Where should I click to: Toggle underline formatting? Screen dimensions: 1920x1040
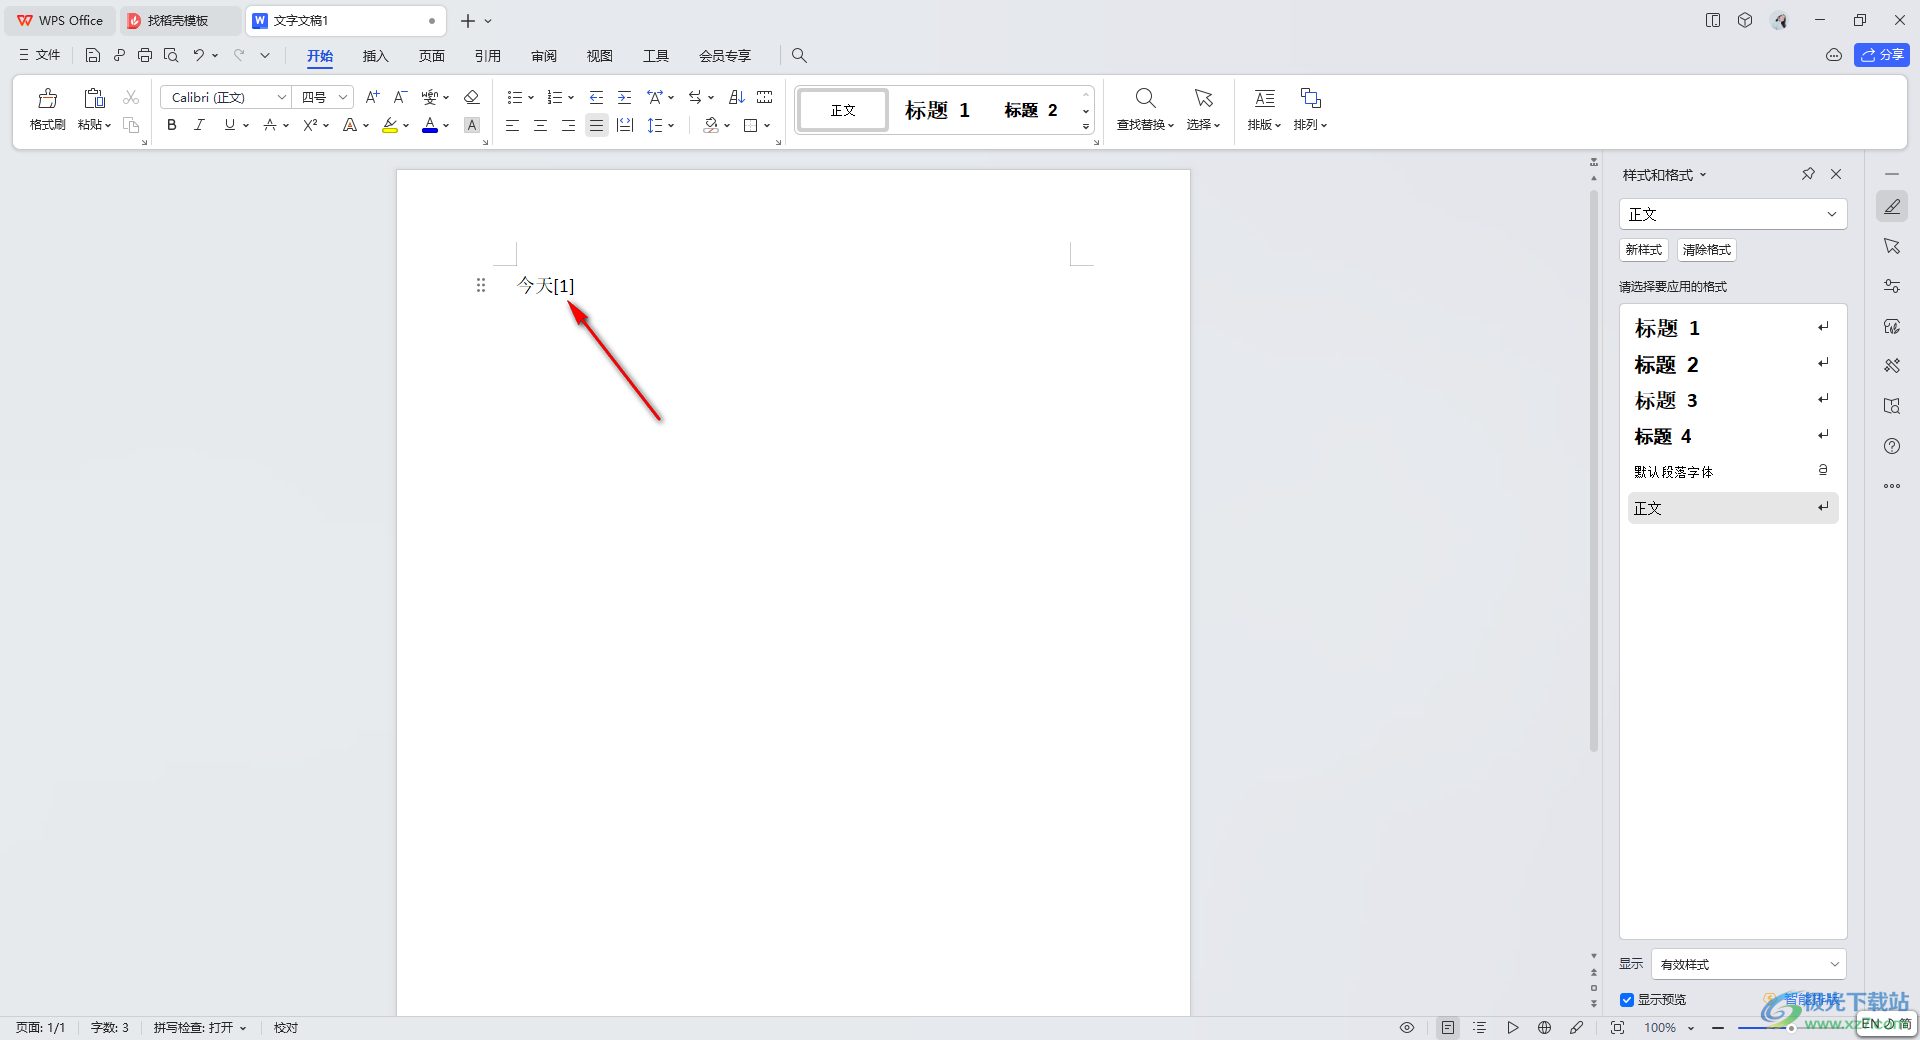[x=230, y=125]
